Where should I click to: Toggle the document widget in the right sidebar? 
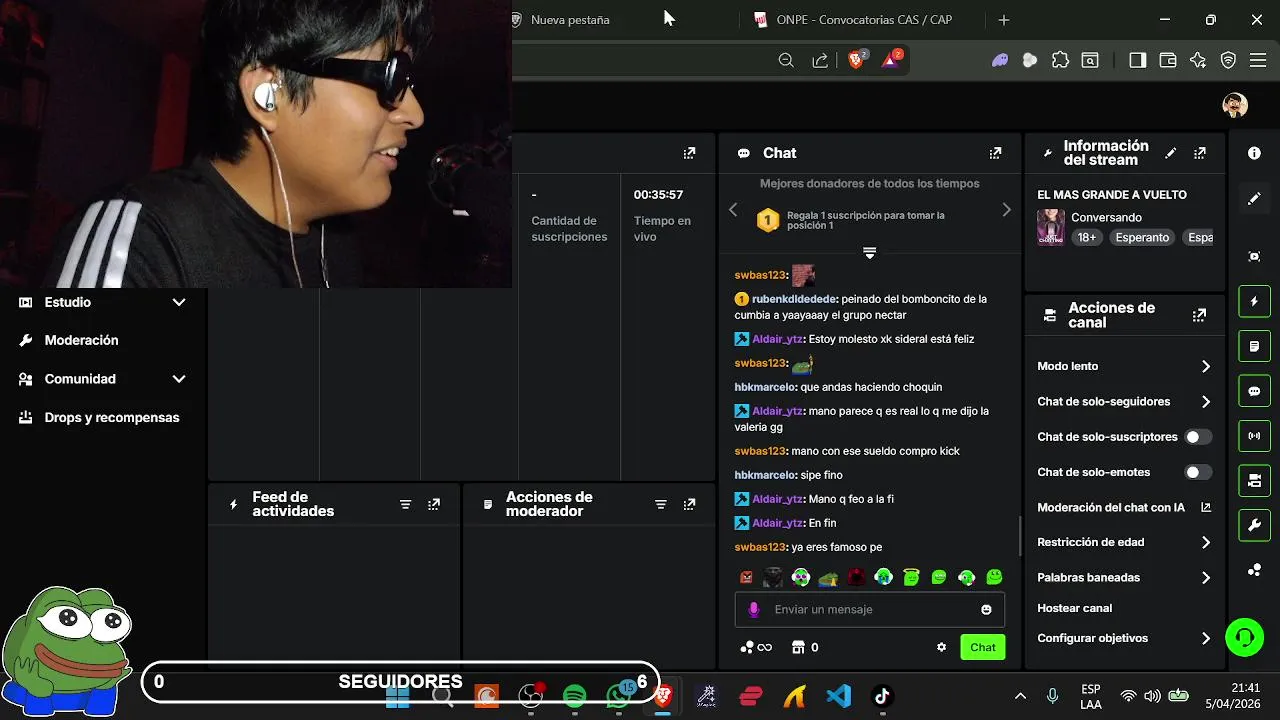[x=1254, y=346]
